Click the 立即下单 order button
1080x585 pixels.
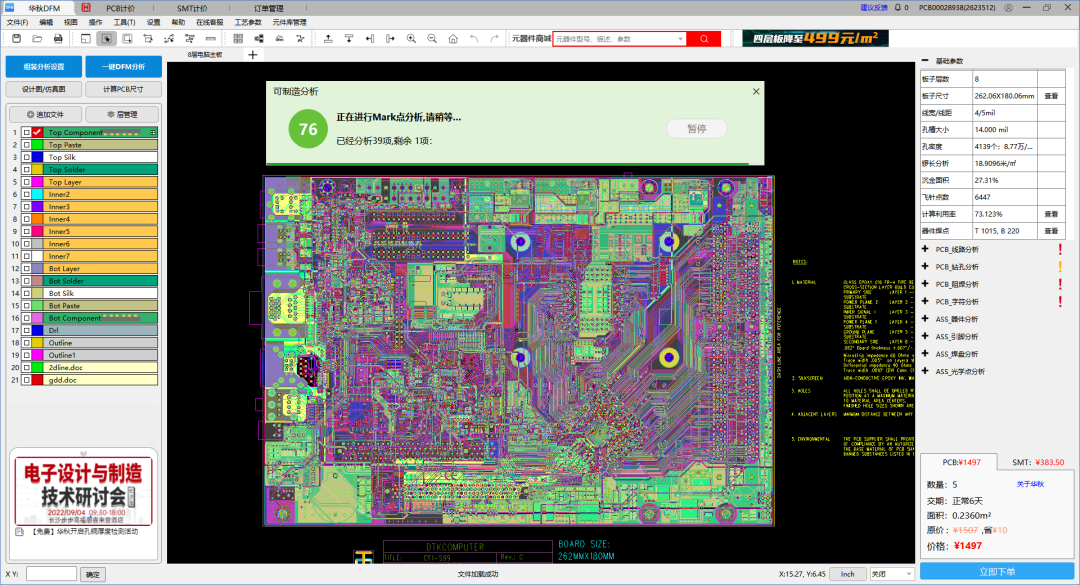995,571
